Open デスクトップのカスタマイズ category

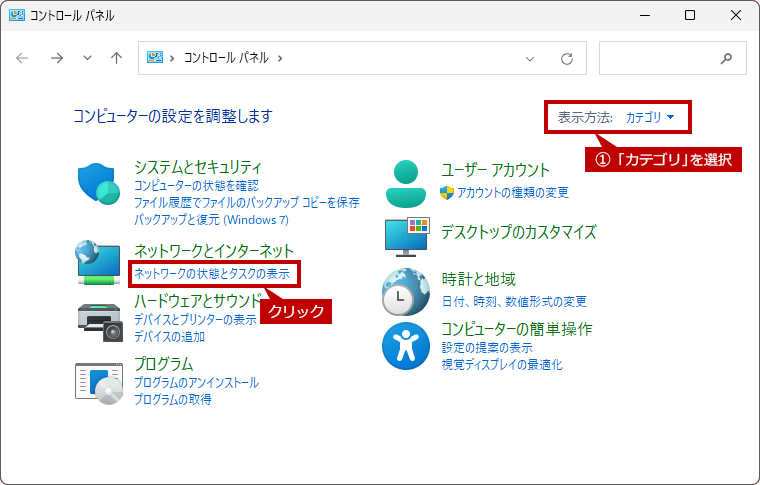pos(519,232)
